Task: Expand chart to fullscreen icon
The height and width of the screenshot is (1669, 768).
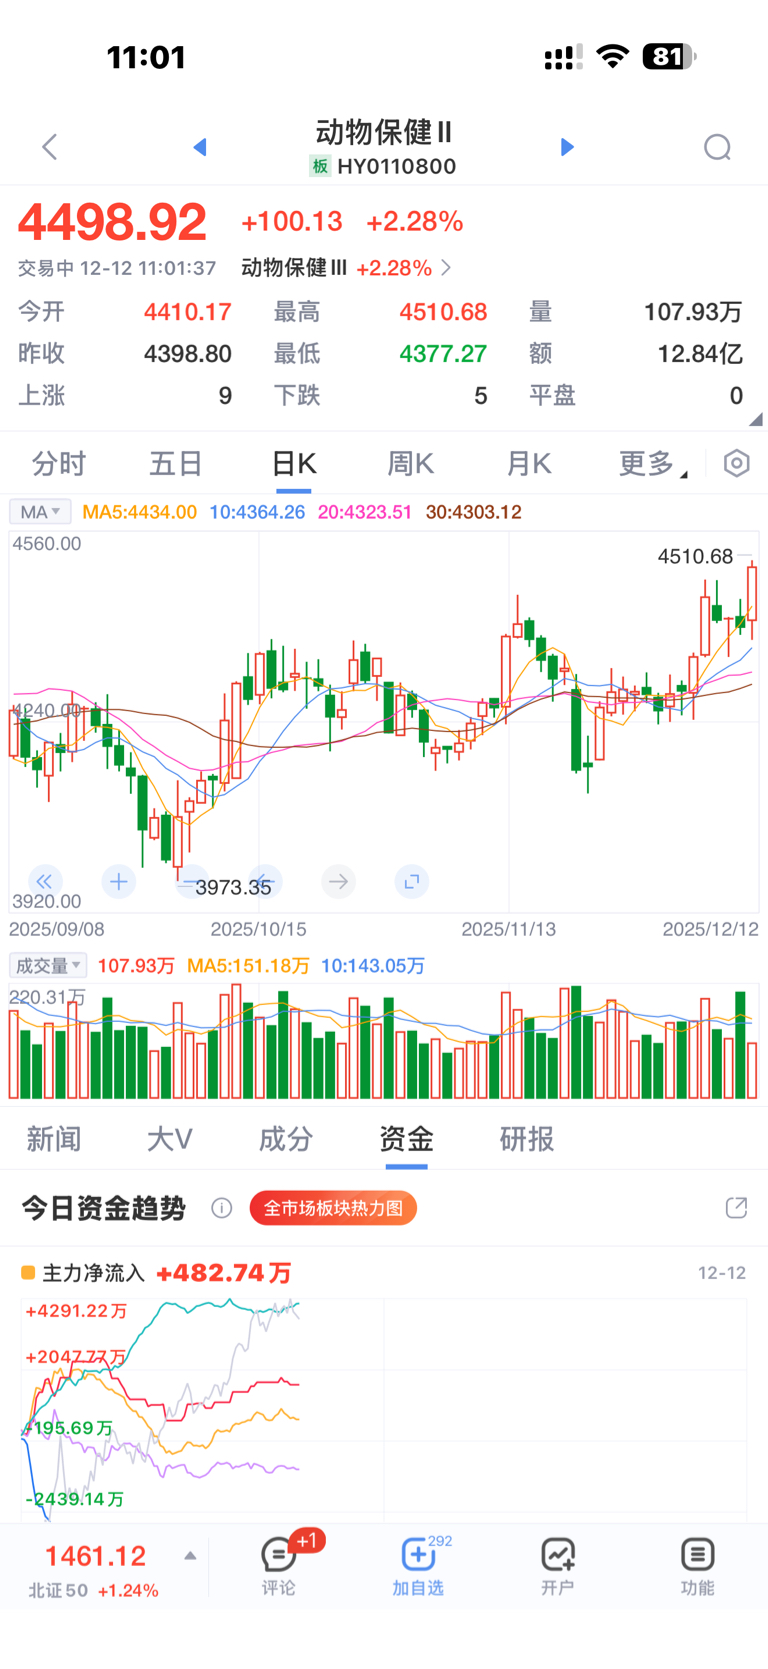Action: [x=411, y=881]
